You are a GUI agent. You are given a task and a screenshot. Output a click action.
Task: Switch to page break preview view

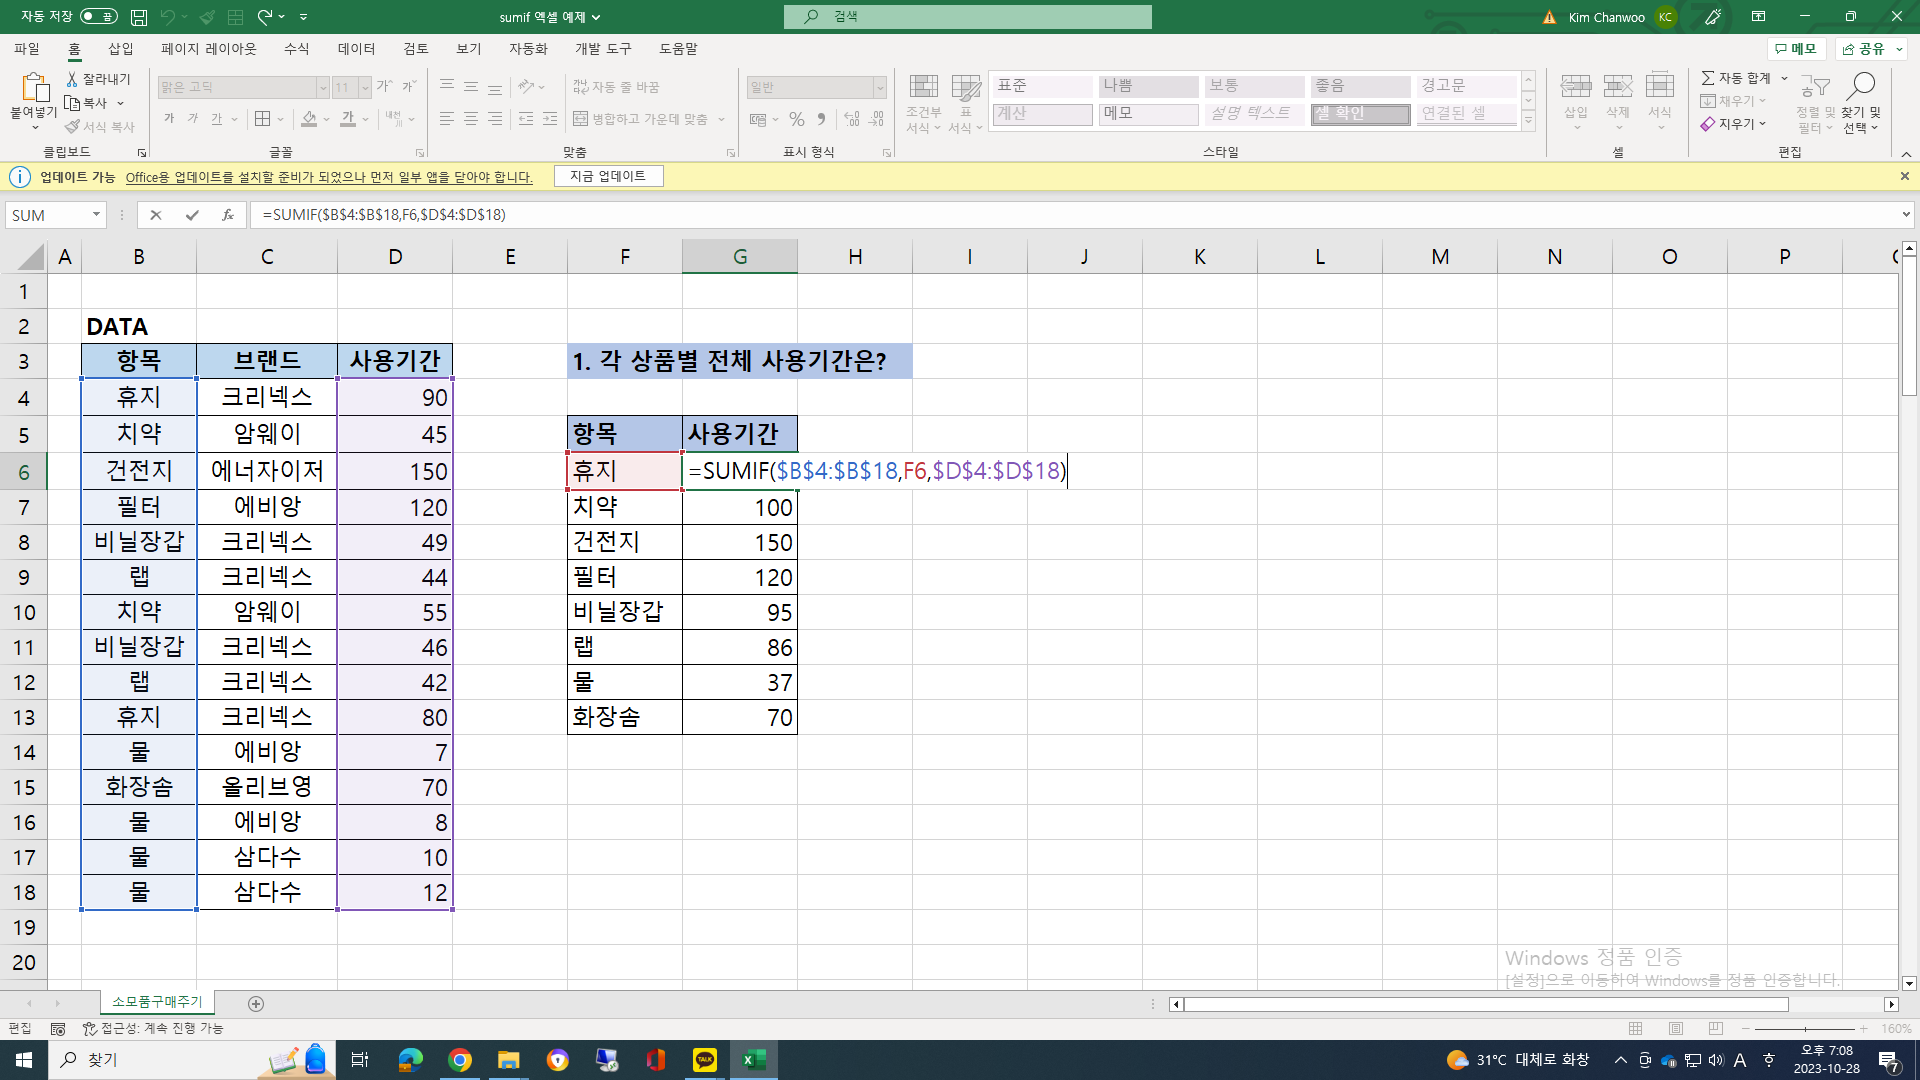click(1716, 1028)
